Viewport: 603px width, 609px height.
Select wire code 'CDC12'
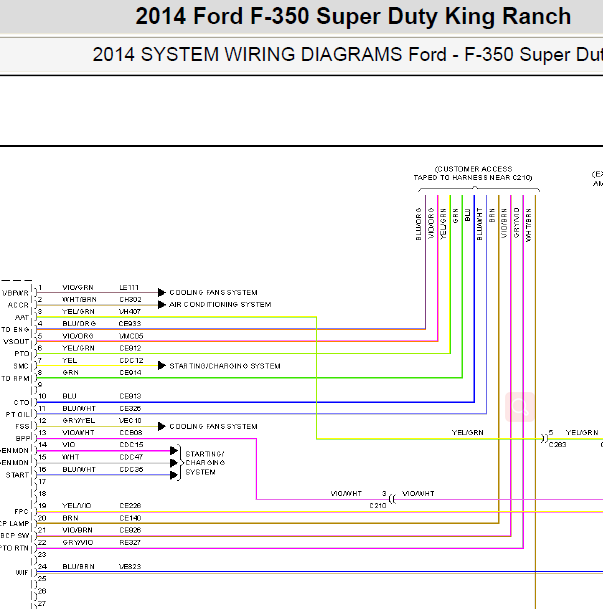click(x=131, y=360)
